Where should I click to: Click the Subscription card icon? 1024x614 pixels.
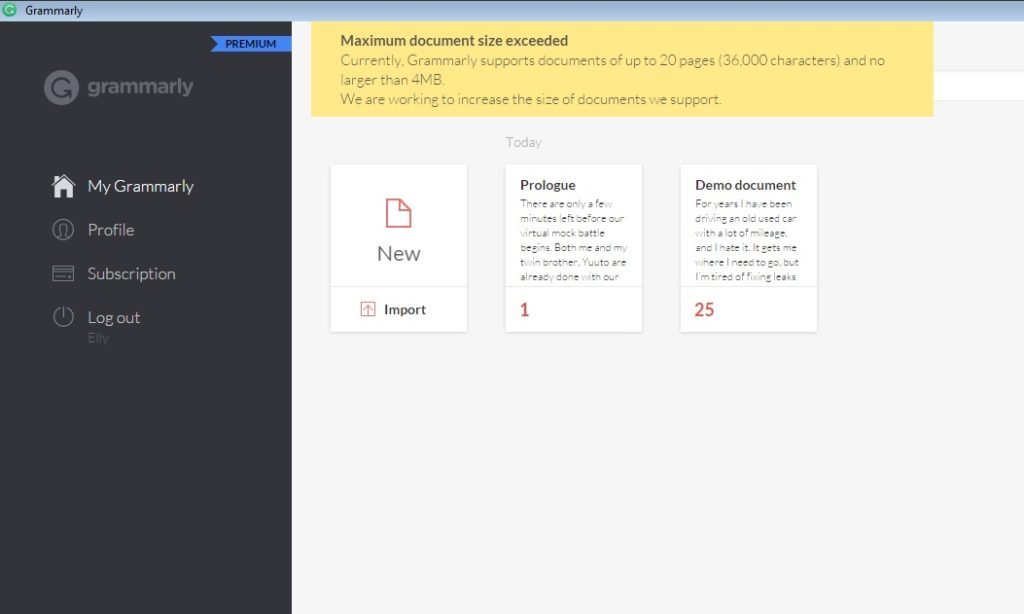(62, 273)
